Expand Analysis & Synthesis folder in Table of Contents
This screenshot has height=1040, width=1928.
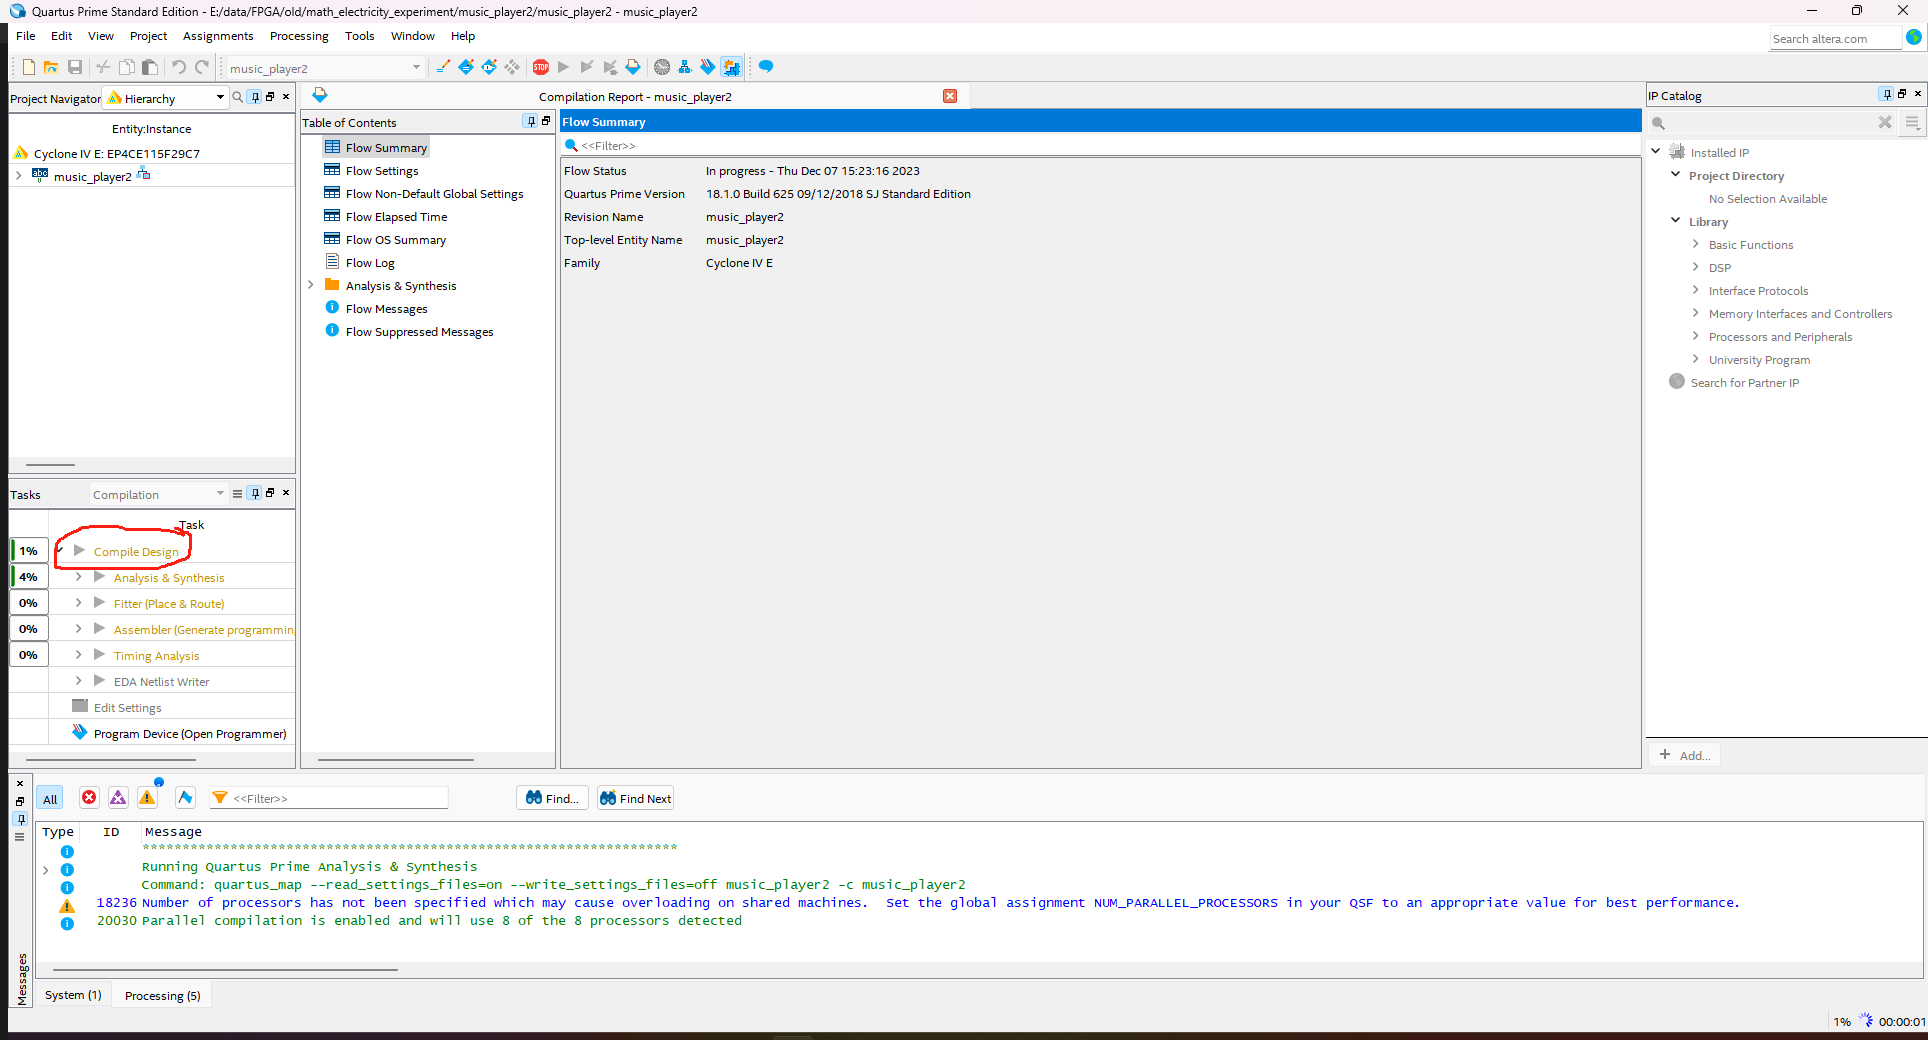click(x=311, y=285)
